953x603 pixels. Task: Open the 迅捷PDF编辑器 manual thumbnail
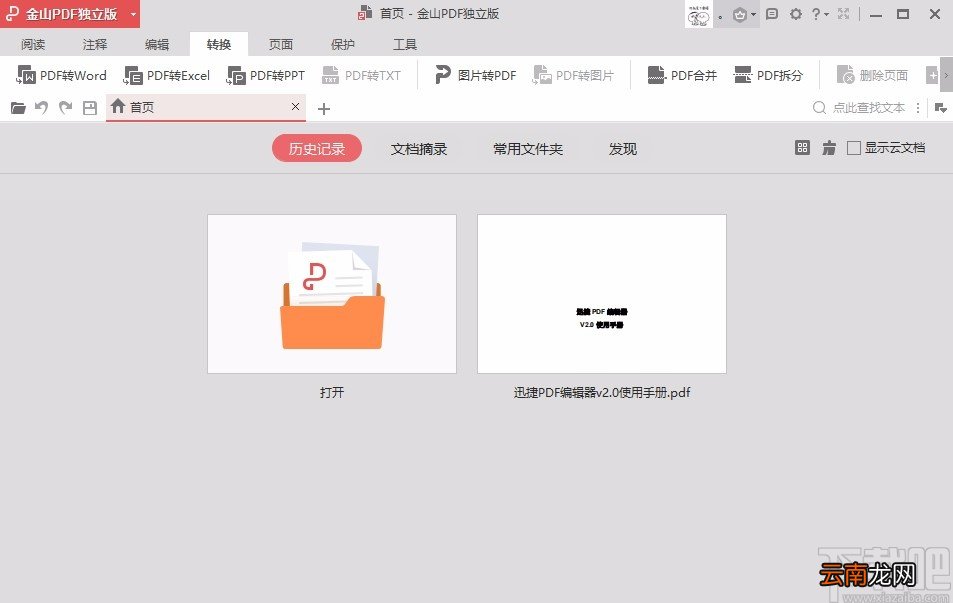602,294
